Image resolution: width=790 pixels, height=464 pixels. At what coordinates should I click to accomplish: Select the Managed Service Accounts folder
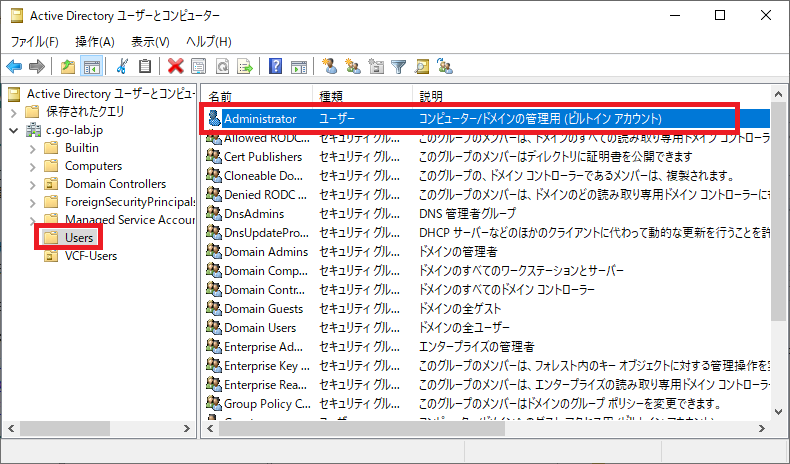tap(119, 220)
